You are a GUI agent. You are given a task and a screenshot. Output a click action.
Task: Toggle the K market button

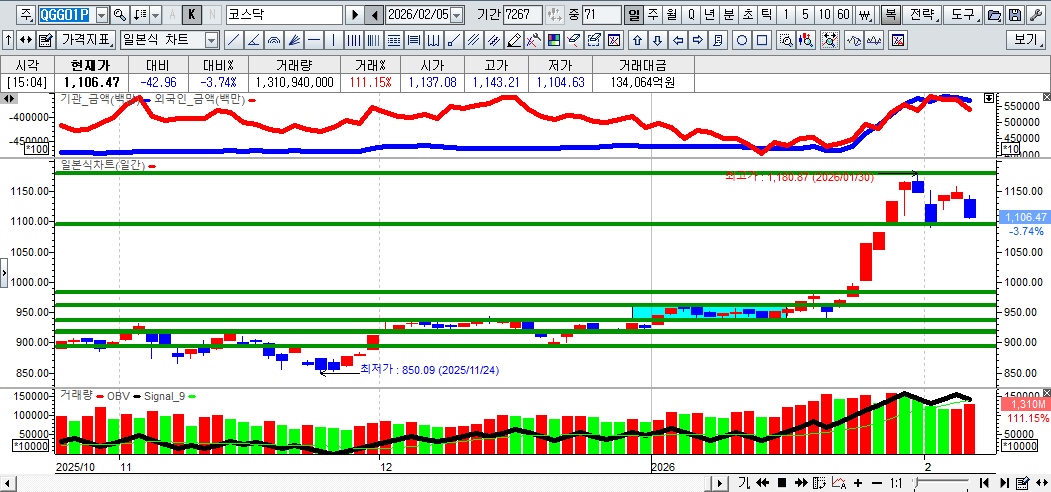coord(191,15)
